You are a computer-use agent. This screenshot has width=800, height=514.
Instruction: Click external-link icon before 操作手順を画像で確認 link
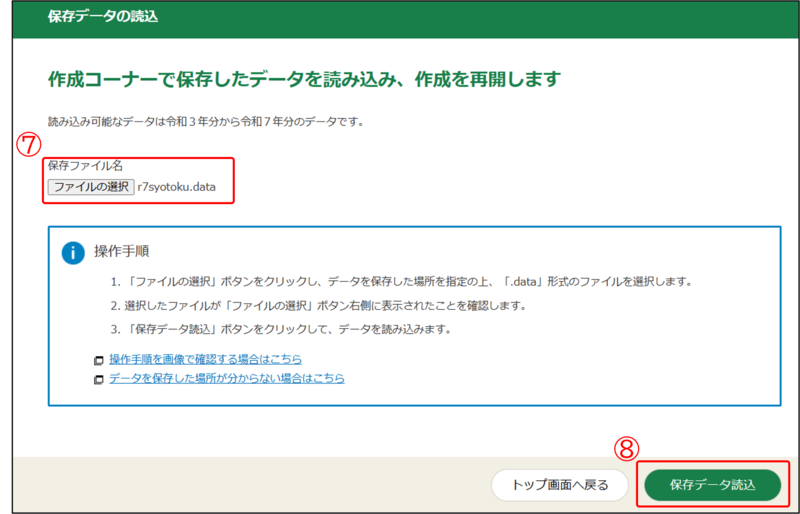point(98,359)
